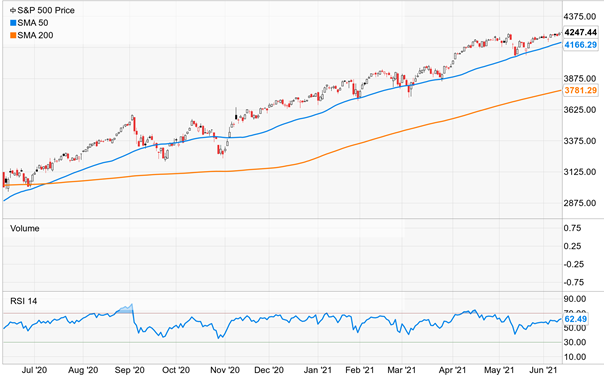Click the Dec '20 date axis label

(x=269, y=370)
